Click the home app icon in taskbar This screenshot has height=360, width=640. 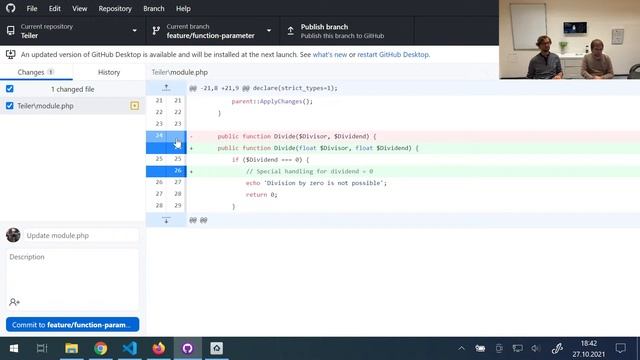(x=217, y=348)
